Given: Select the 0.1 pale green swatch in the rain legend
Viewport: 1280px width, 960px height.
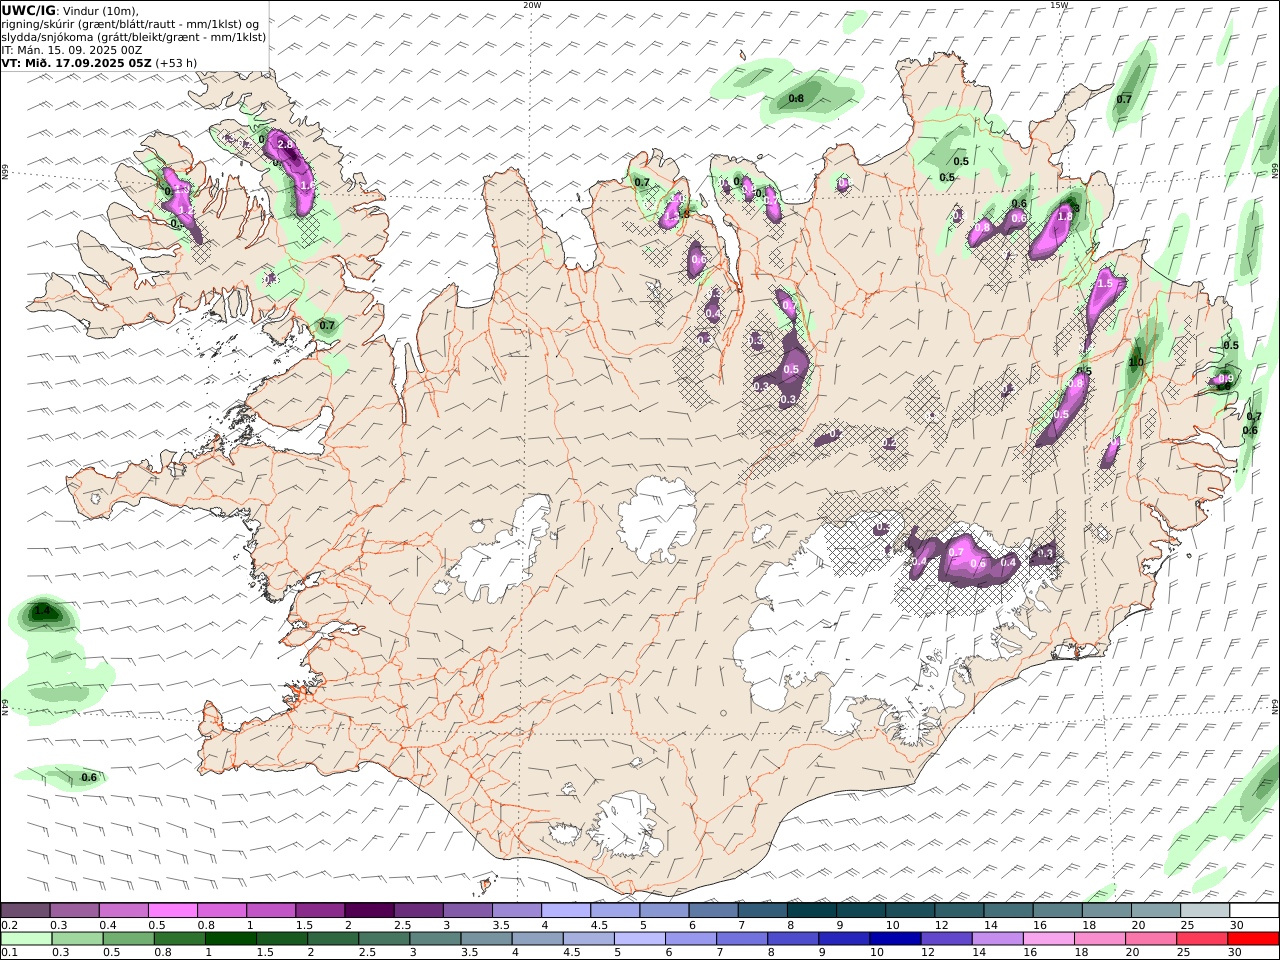Looking at the screenshot, I should pos(26,939).
